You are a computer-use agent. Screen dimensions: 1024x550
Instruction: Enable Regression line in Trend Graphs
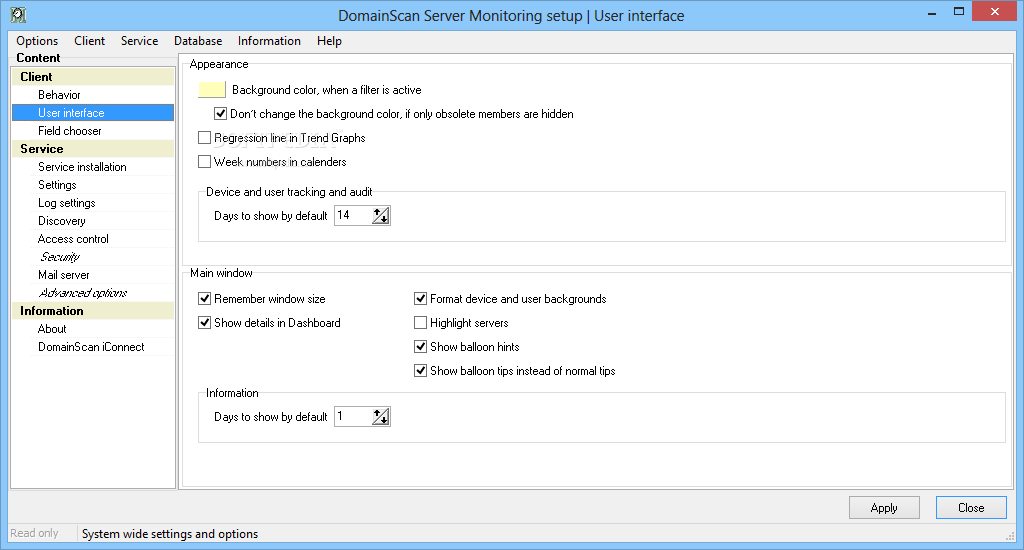click(x=204, y=138)
